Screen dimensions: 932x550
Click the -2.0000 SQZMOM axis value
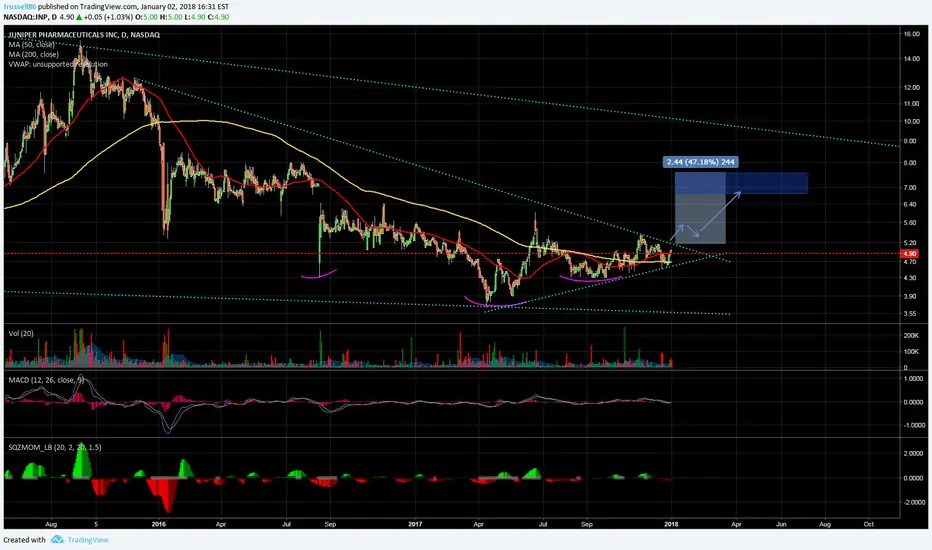click(x=912, y=502)
